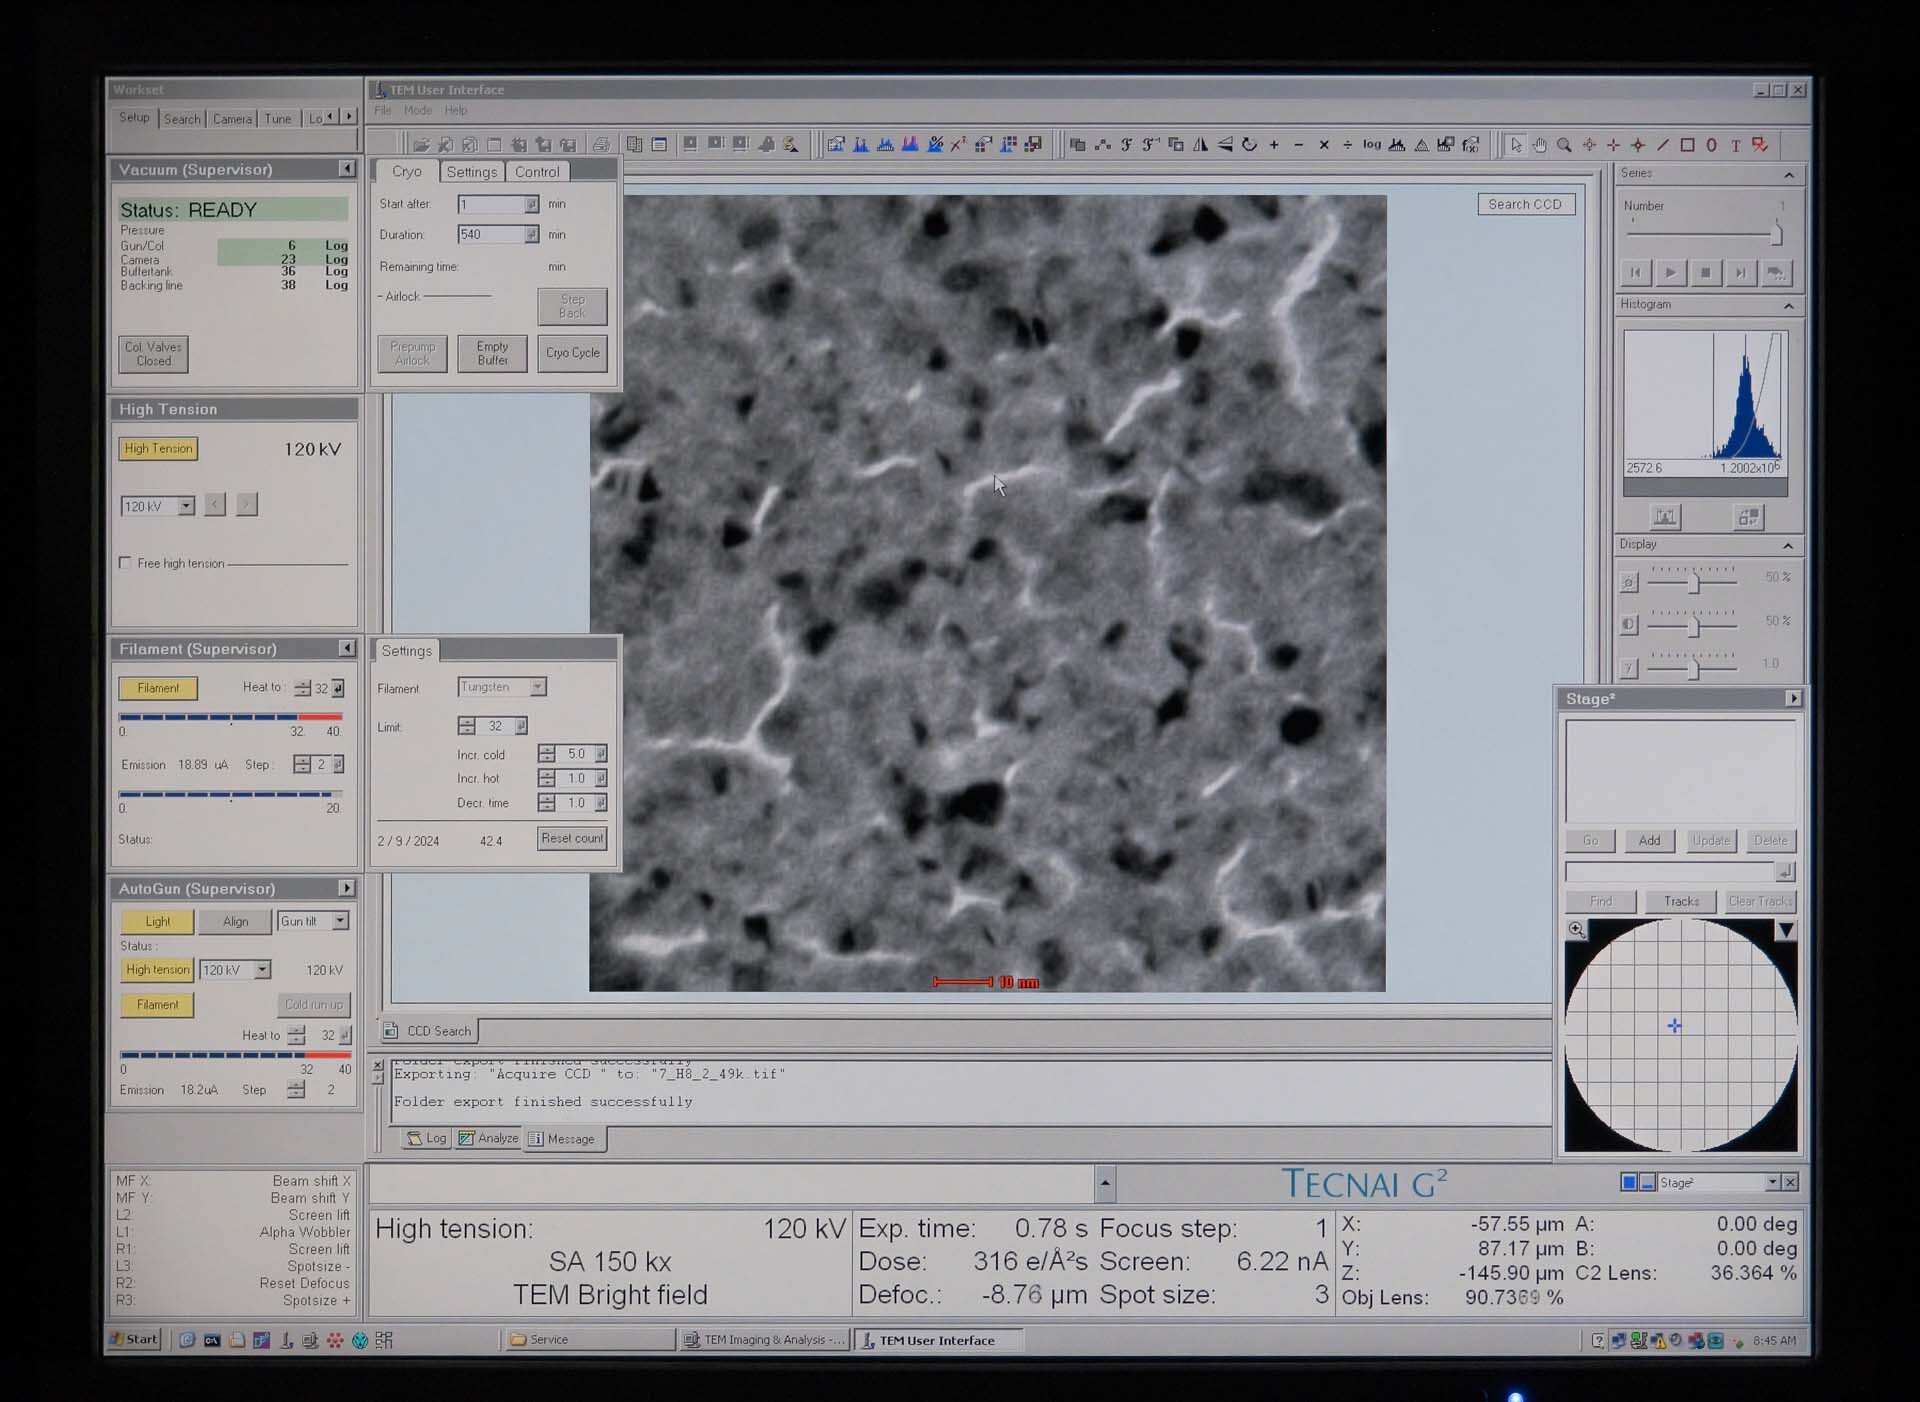Toggle AutoGun High tension button
Image resolution: width=1920 pixels, height=1402 pixels.
[157, 970]
